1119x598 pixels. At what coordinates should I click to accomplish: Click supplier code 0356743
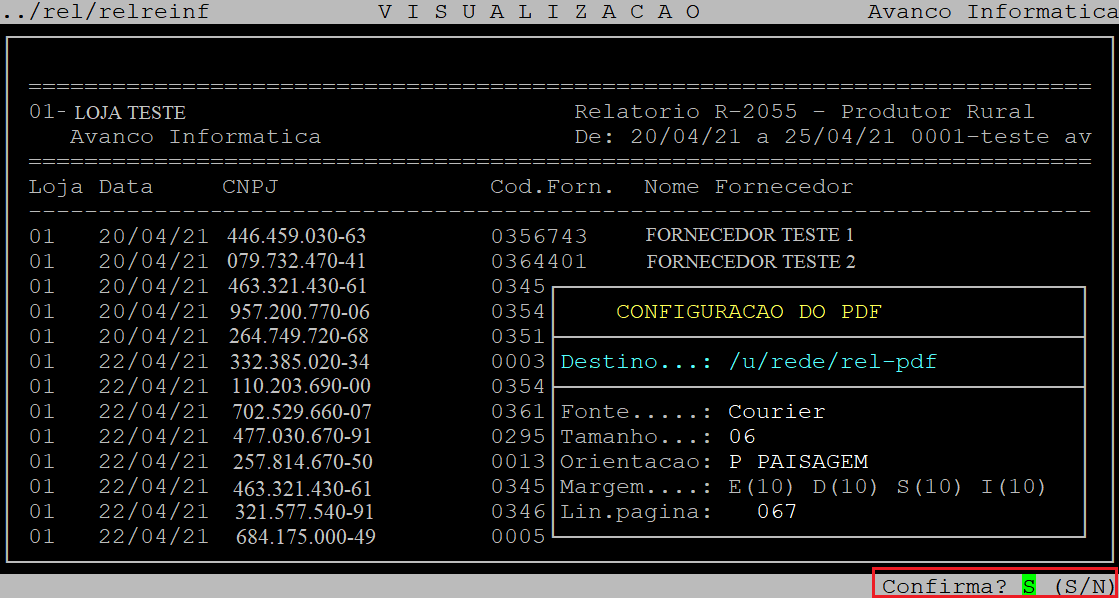tap(539, 236)
